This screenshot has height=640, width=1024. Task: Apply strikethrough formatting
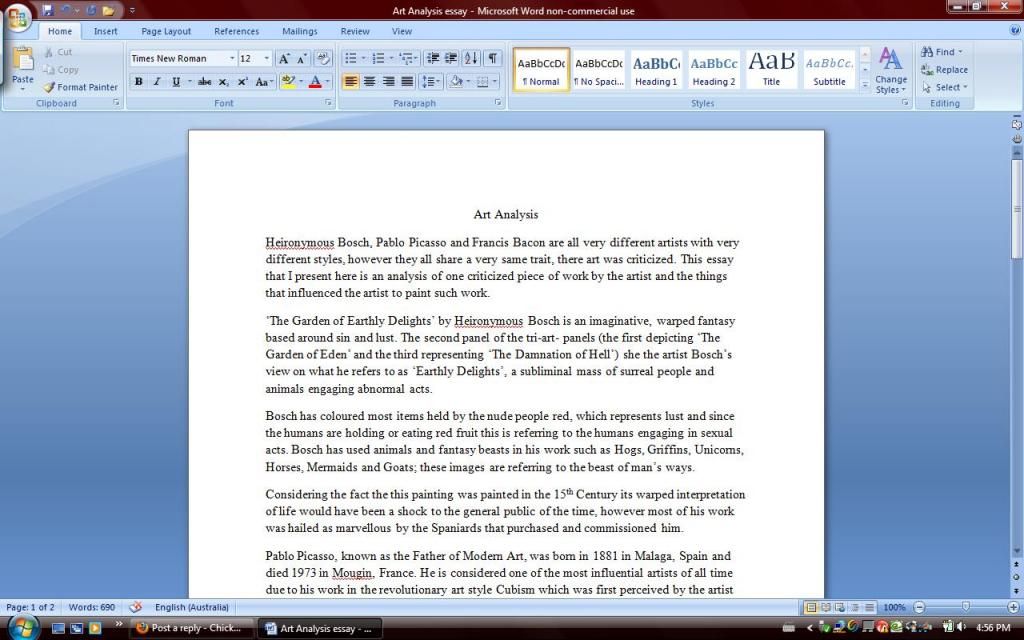204,82
